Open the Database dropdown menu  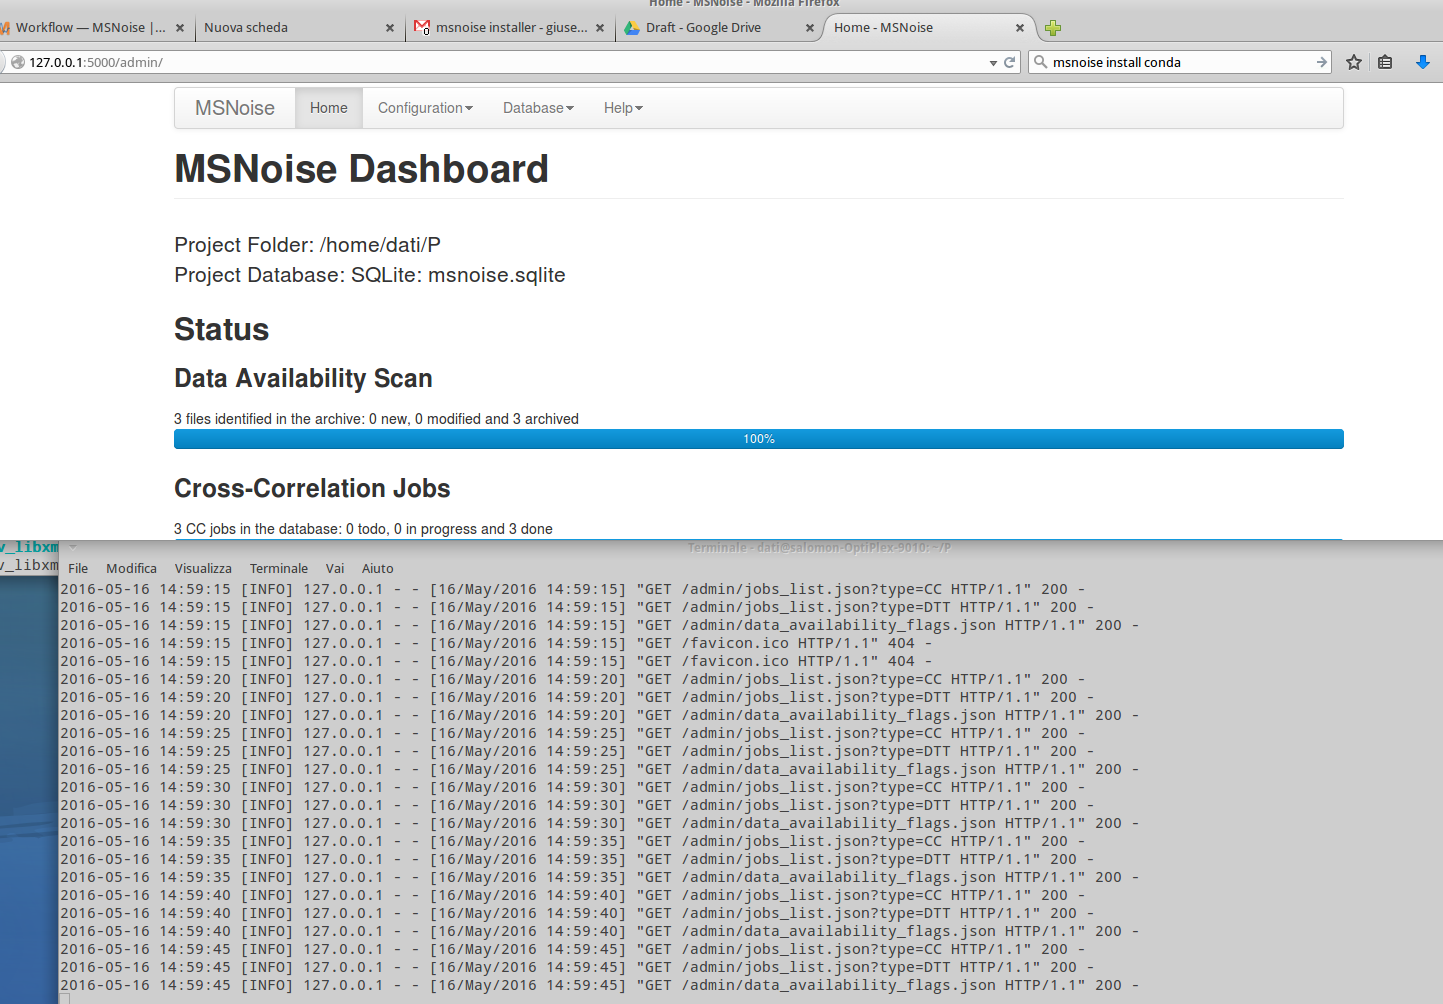click(538, 108)
